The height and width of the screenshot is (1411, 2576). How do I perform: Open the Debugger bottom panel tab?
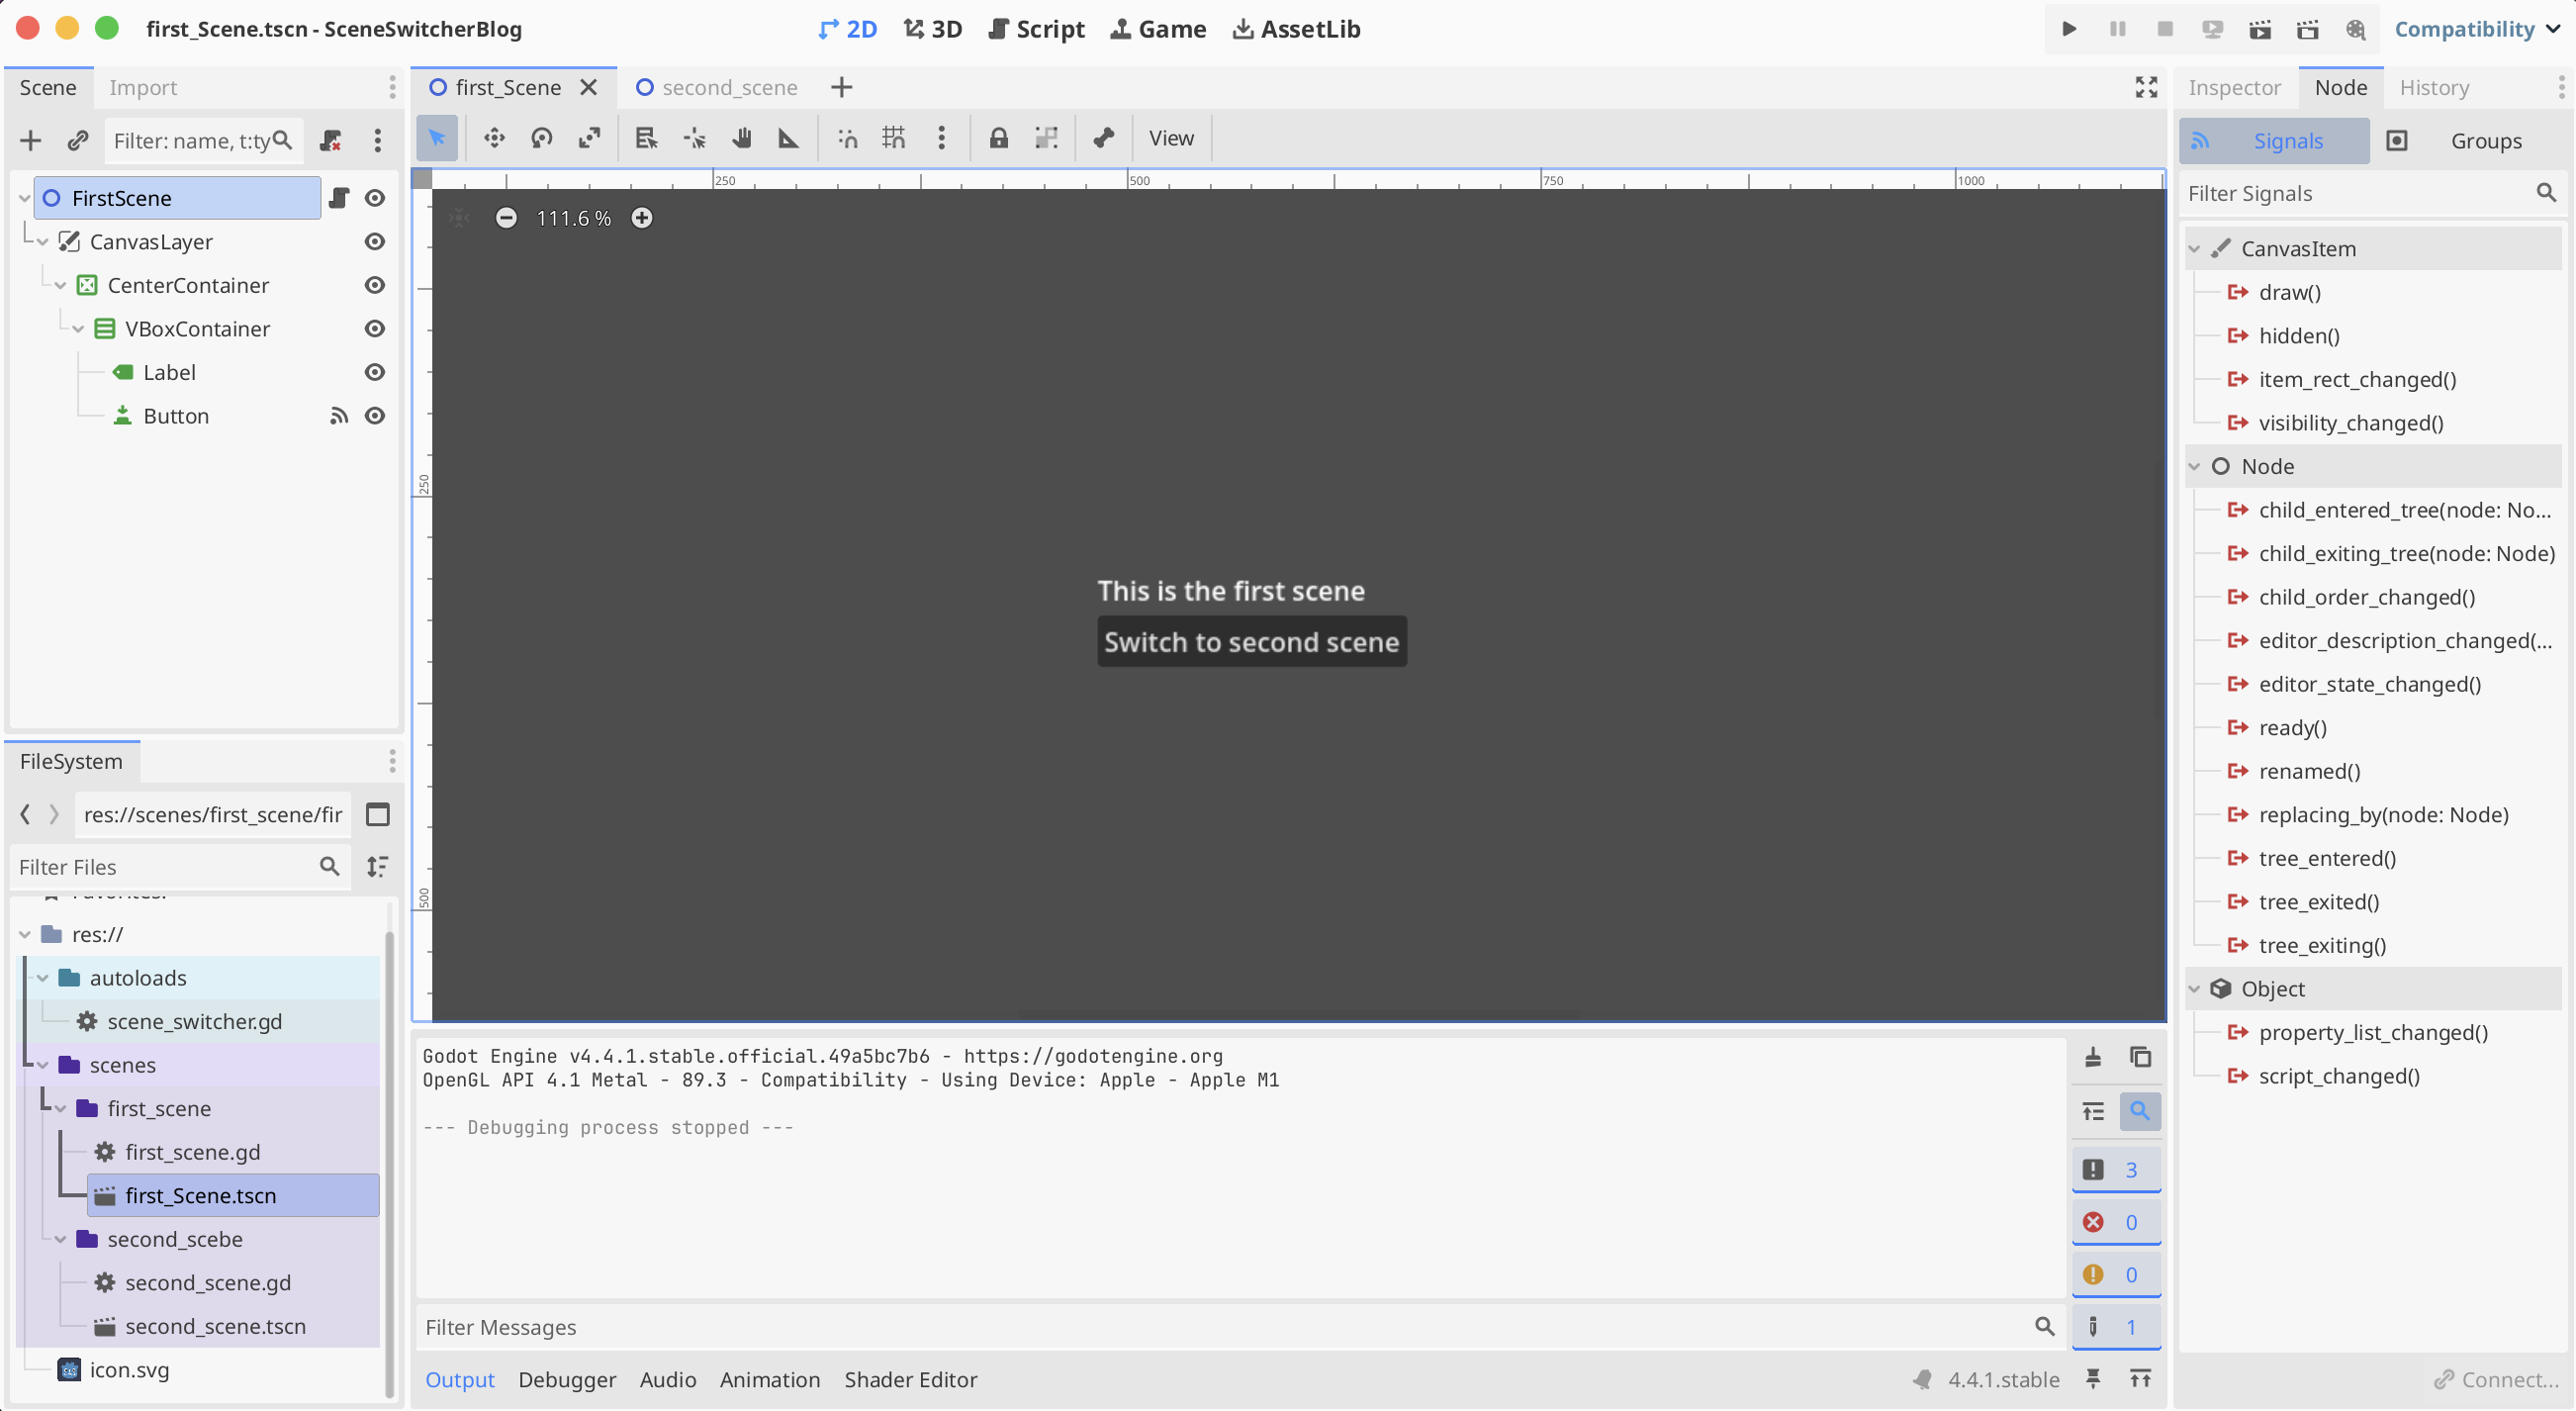(x=567, y=1379)
